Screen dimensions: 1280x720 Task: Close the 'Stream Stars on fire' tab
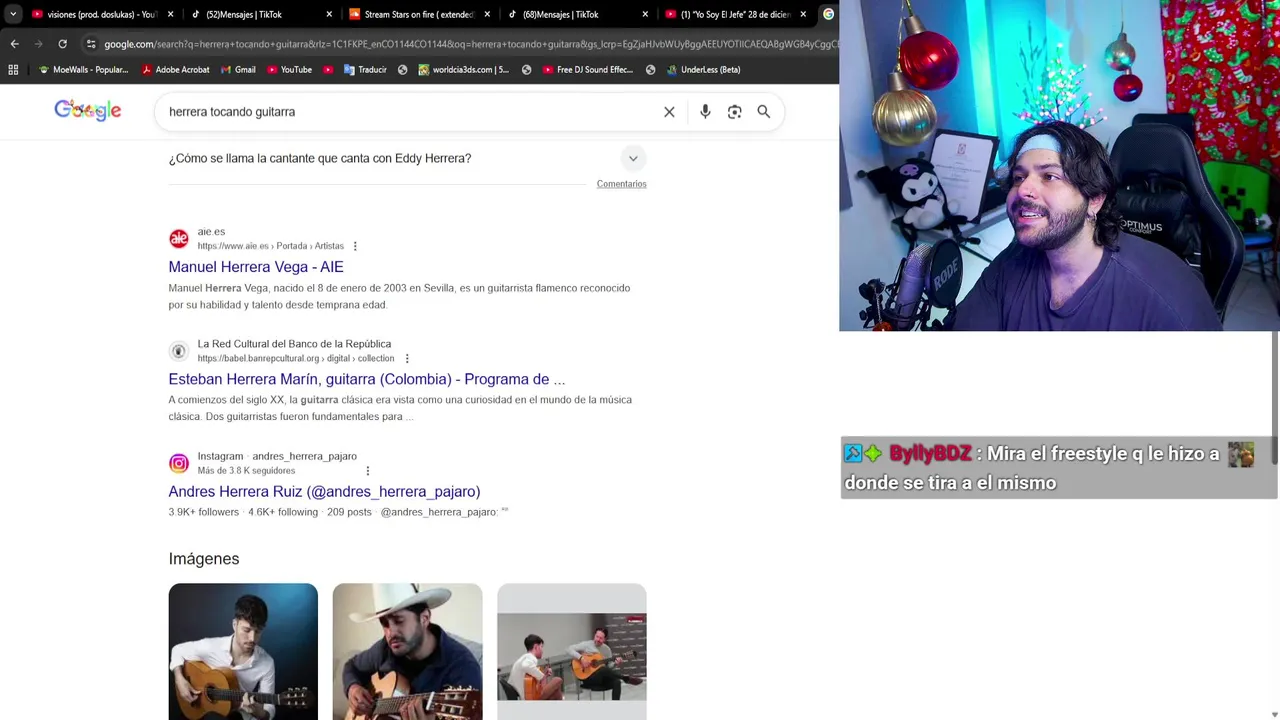coord(487,14)
